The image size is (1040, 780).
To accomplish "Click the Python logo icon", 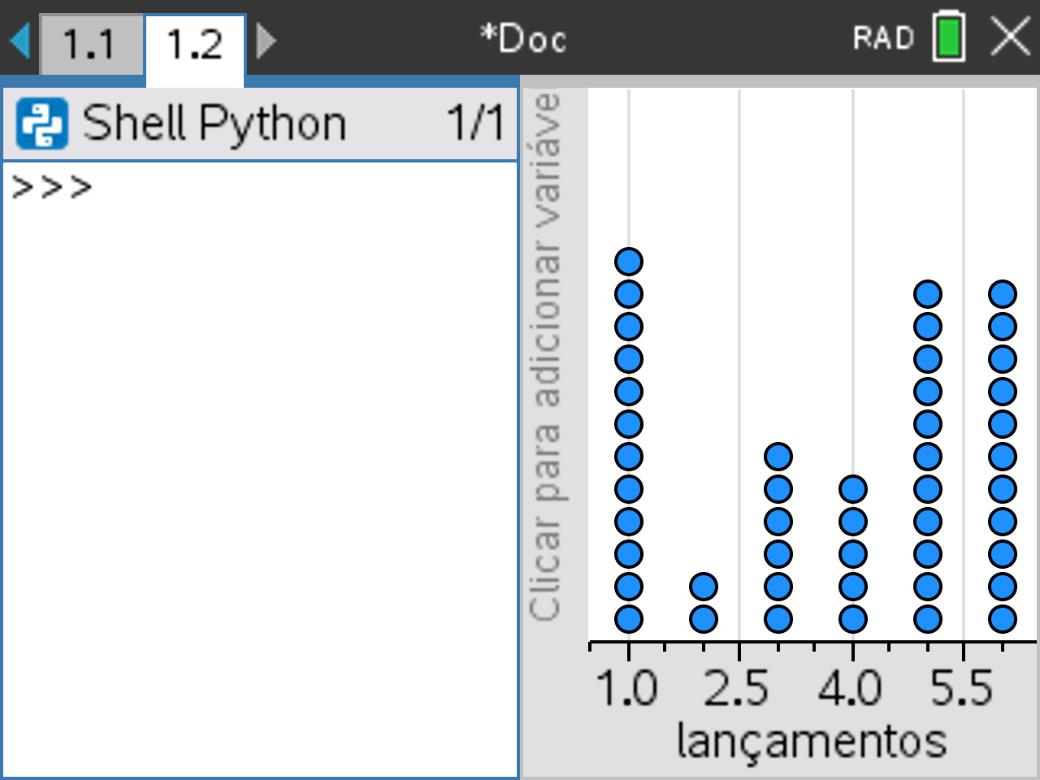I will (42, 123).
